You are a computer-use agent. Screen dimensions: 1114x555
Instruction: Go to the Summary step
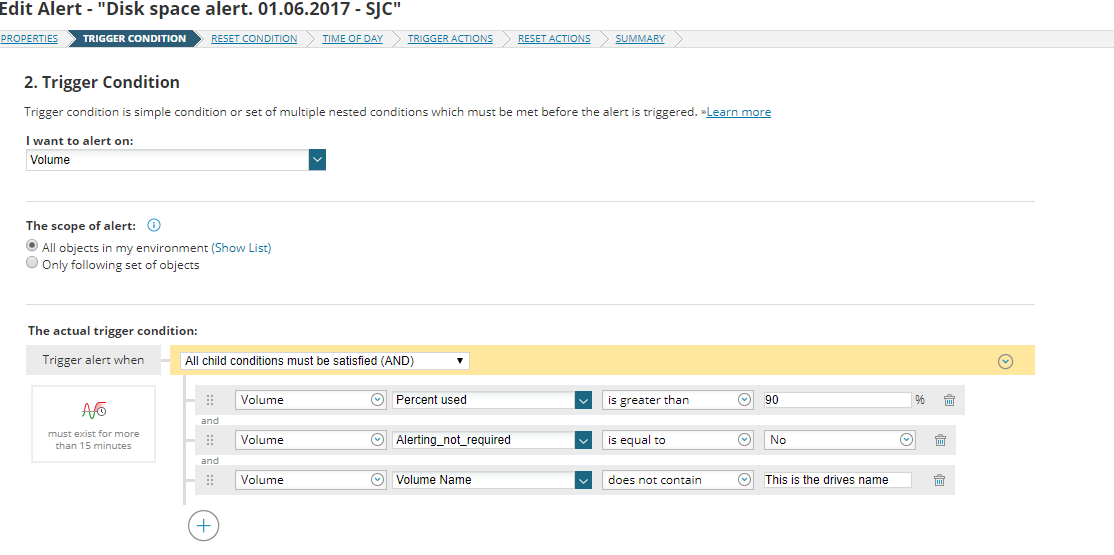(x=640, y=38)
